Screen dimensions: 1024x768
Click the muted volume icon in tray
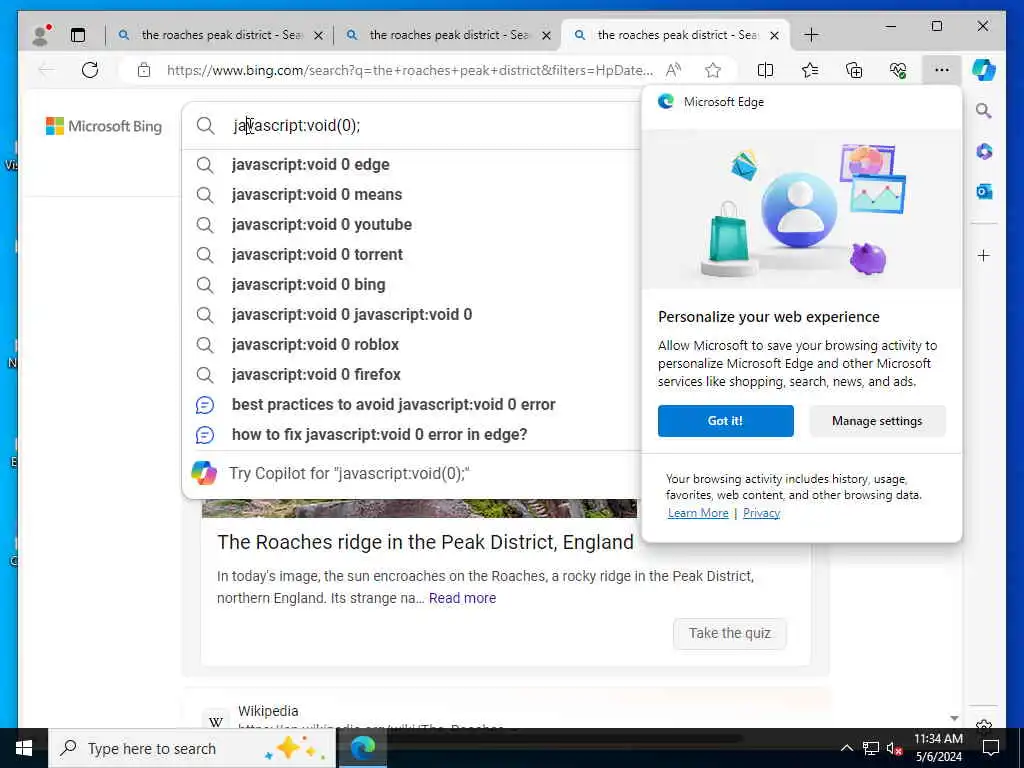click(x=894, y=748)
